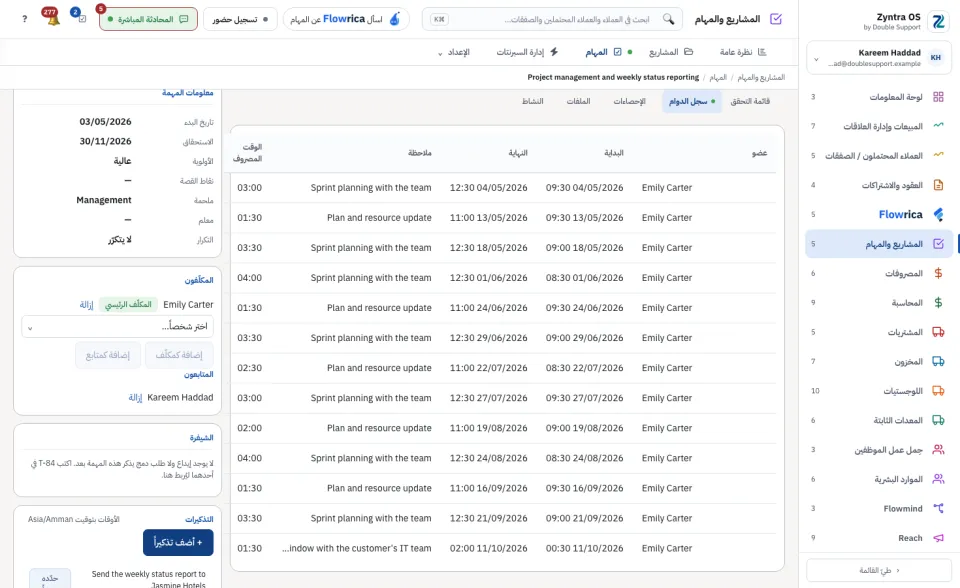This screenshot has height=588, width=960.
Task: Open the Purchases truck icon
Action: [x=938, y=332]
